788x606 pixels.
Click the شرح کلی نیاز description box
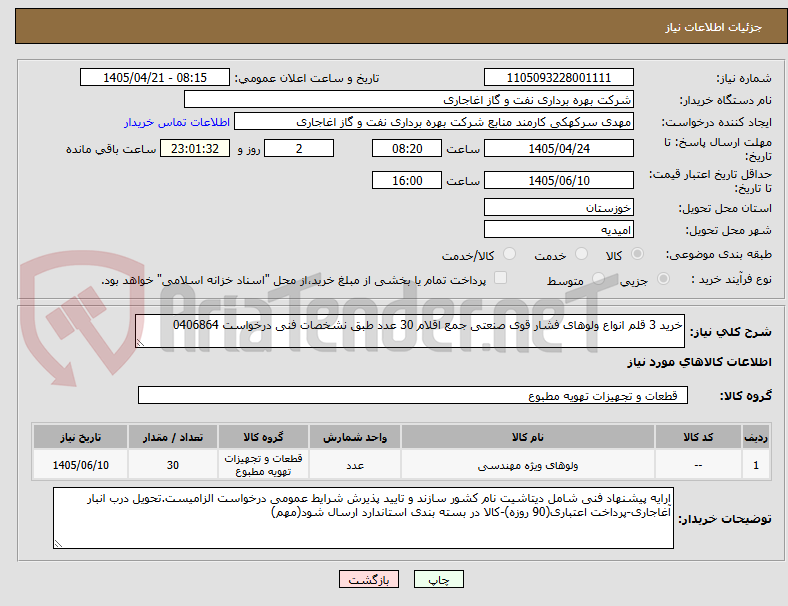pos(410,331)
